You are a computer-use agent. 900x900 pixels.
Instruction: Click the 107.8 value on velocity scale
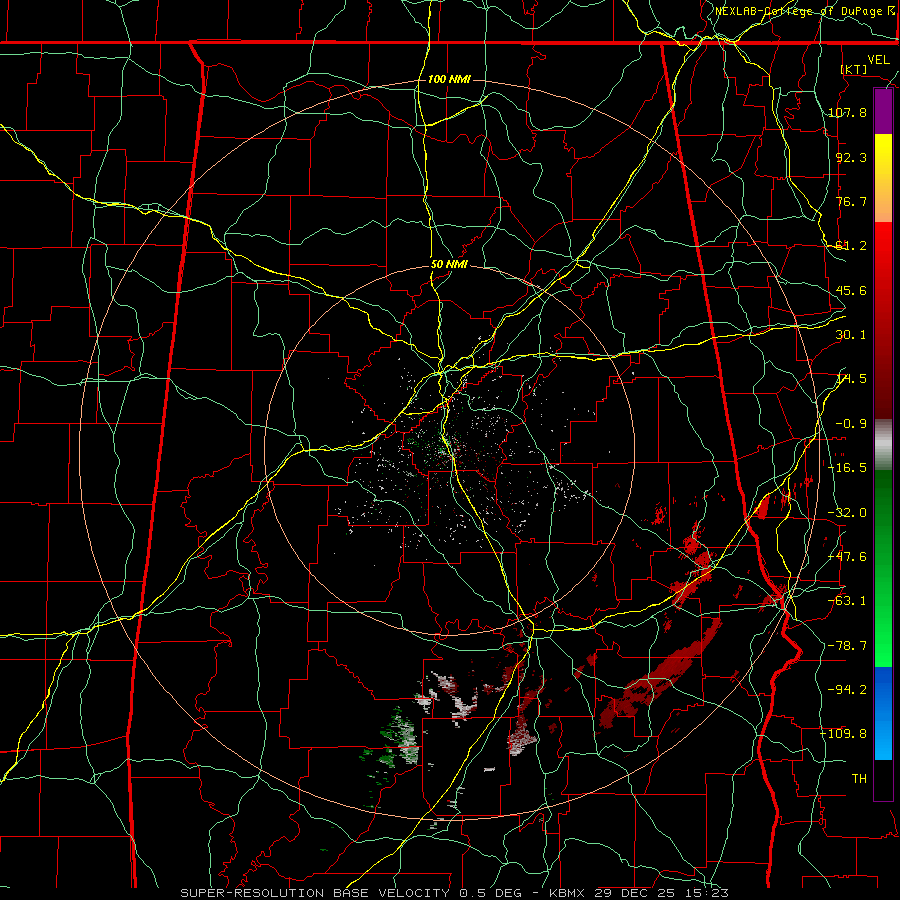coord(847,112)
